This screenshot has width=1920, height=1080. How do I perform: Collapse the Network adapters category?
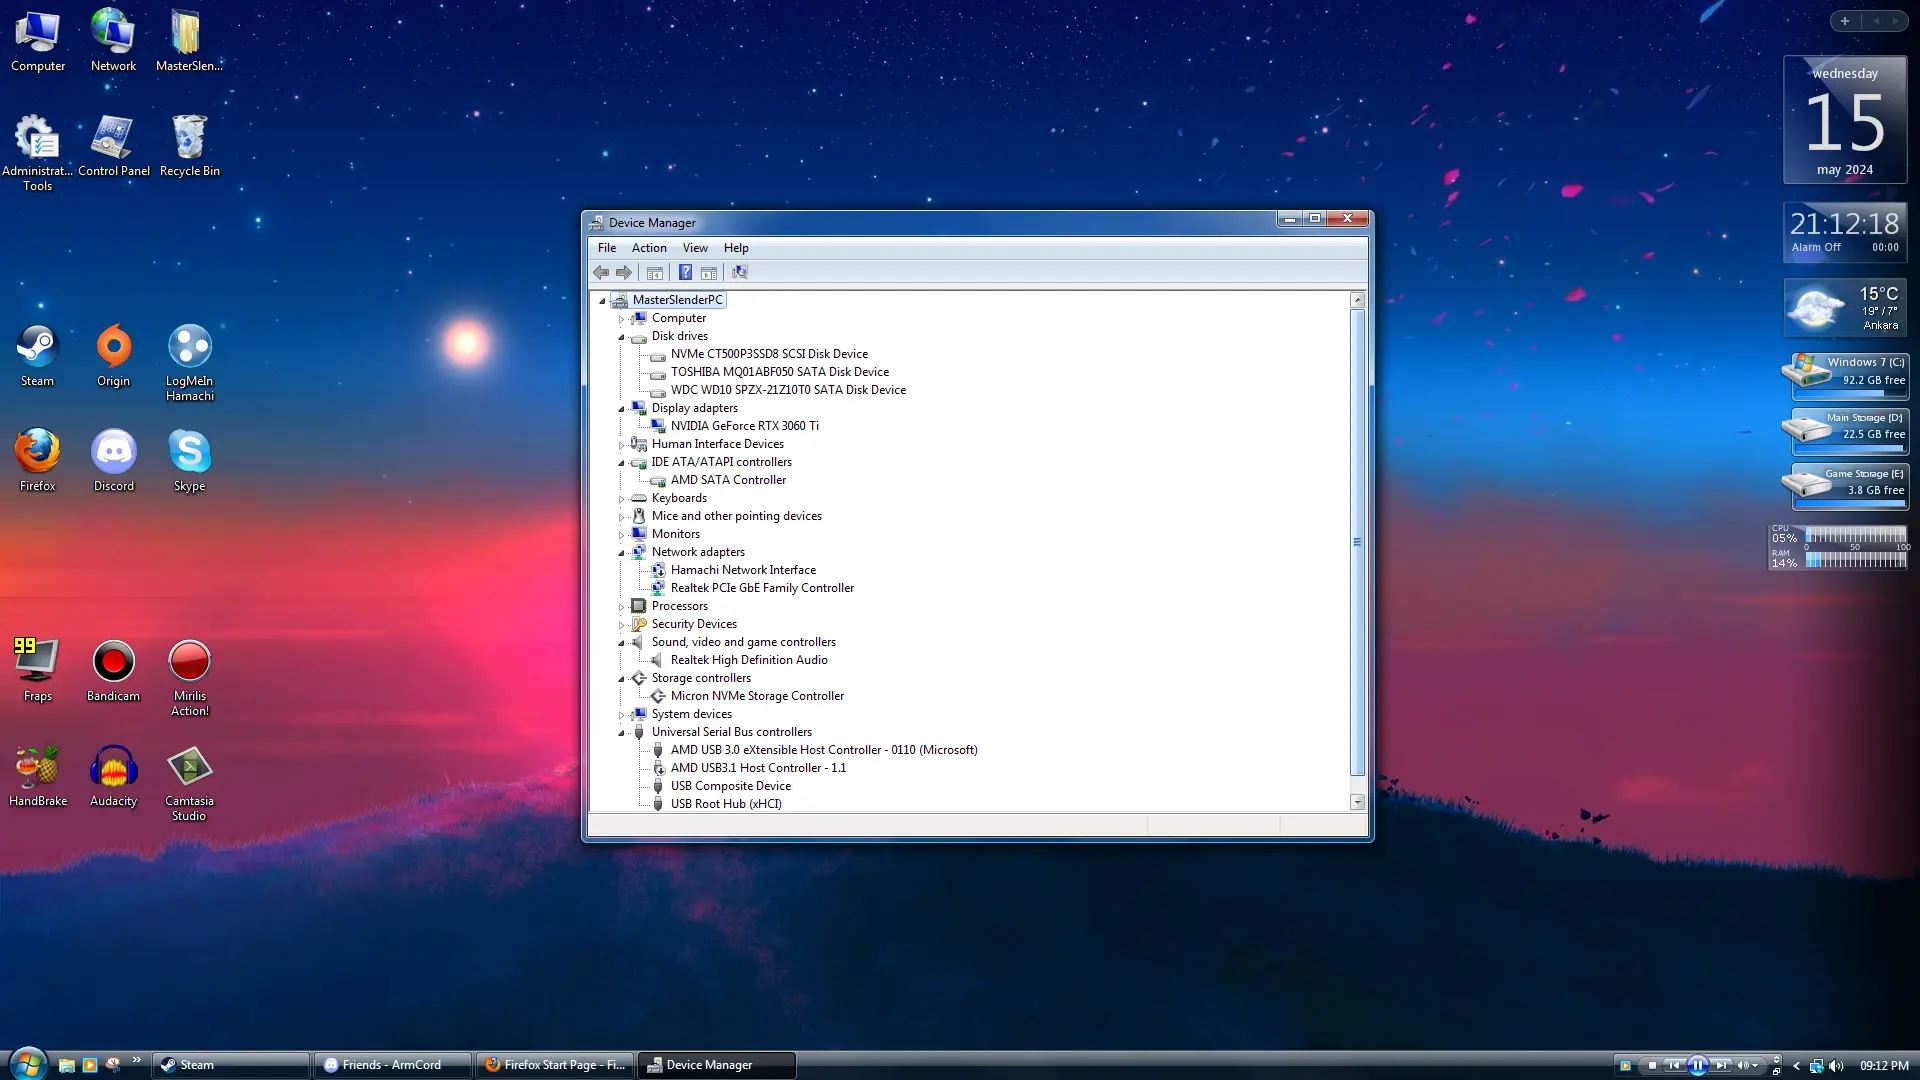tap(621, 553)
